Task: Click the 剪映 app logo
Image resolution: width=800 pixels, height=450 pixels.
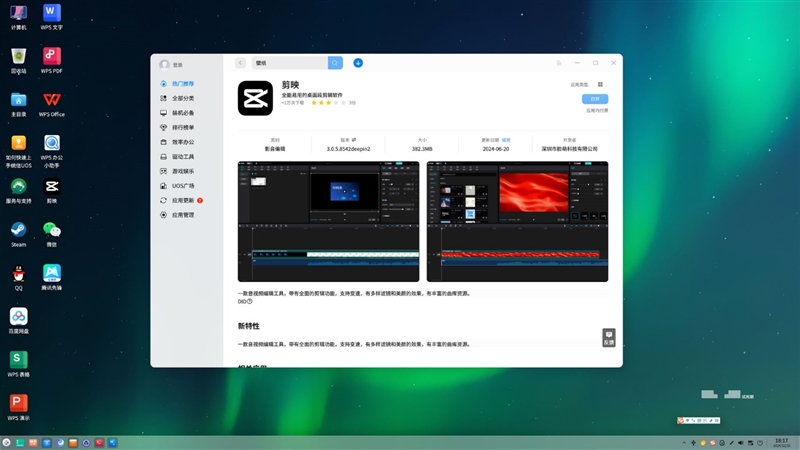Action: (x=255, y=98)
